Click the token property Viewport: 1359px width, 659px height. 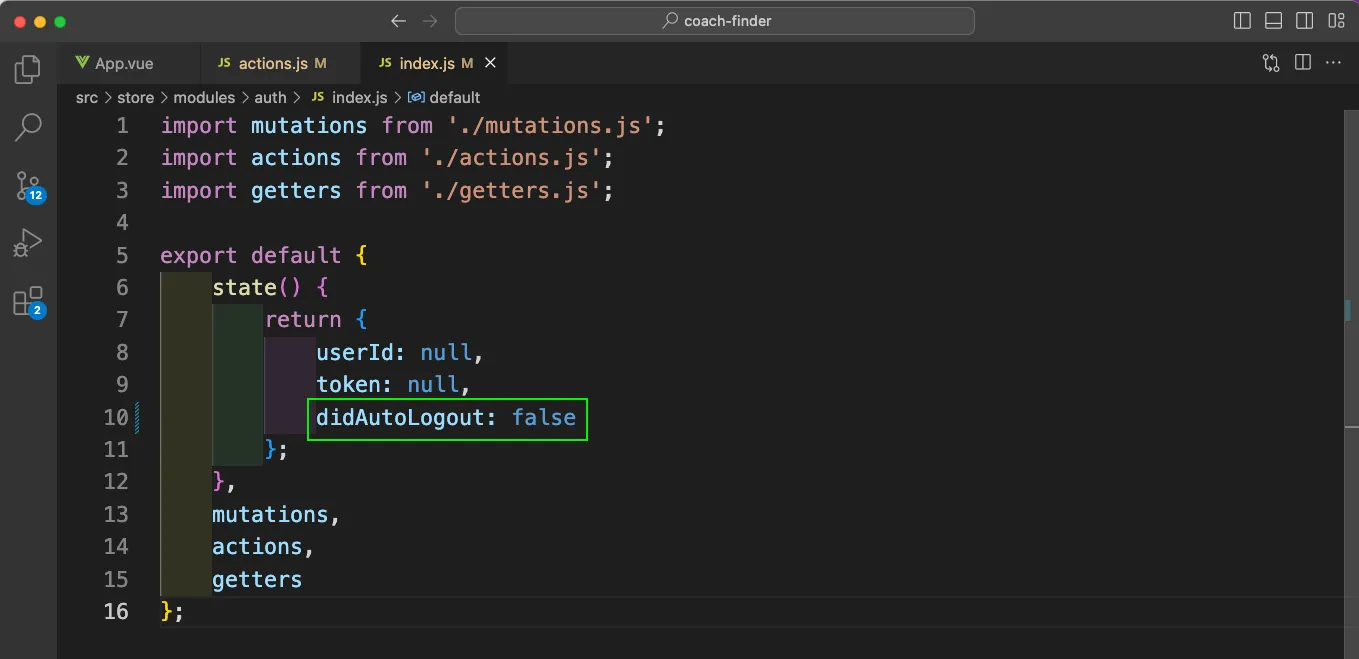click(348, 384)
